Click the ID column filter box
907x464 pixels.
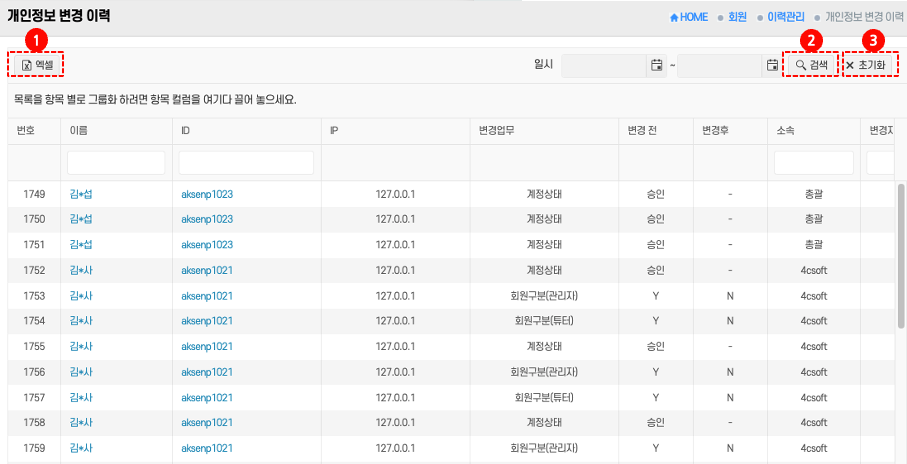(x=246, y=162)
